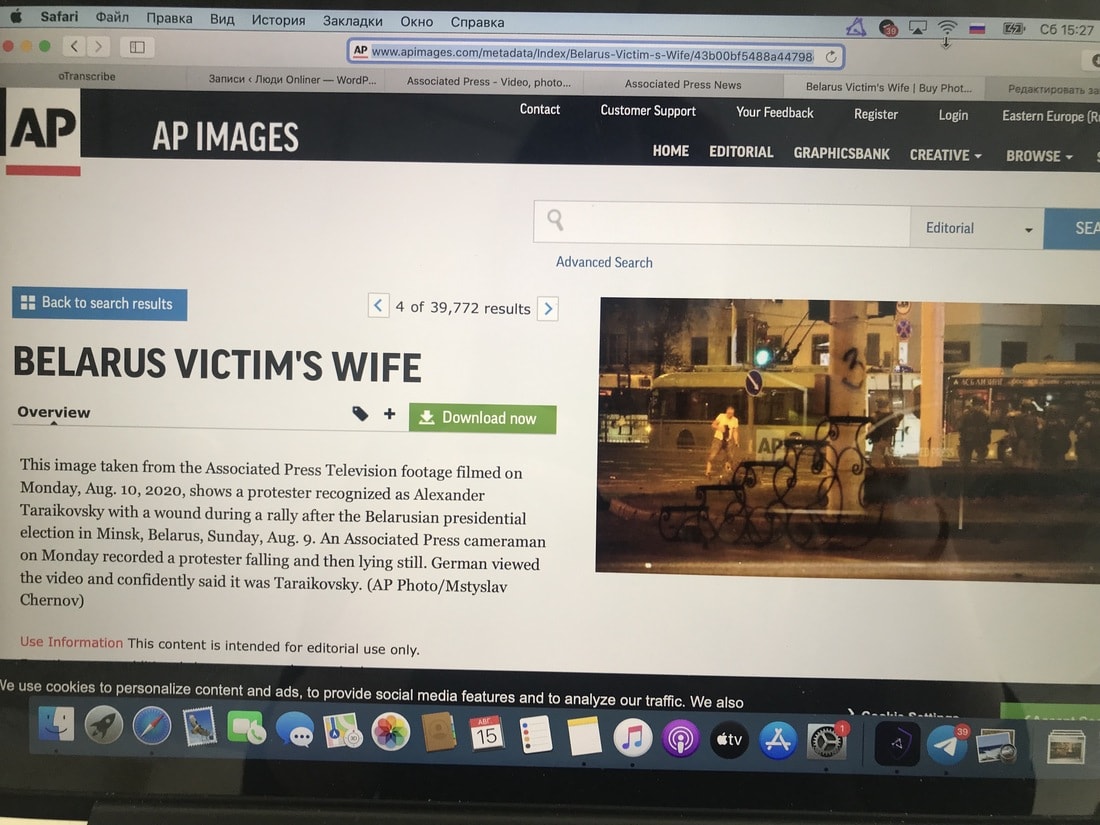This screenshot has height=825, width=1100.
Task: Open App Store in dock
Action: 777,741
